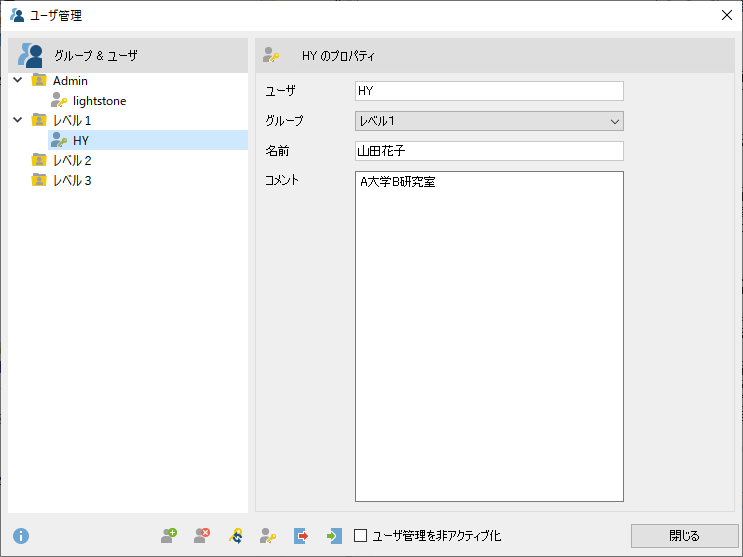Select the レベル 2 group

[x=72, y=160]
